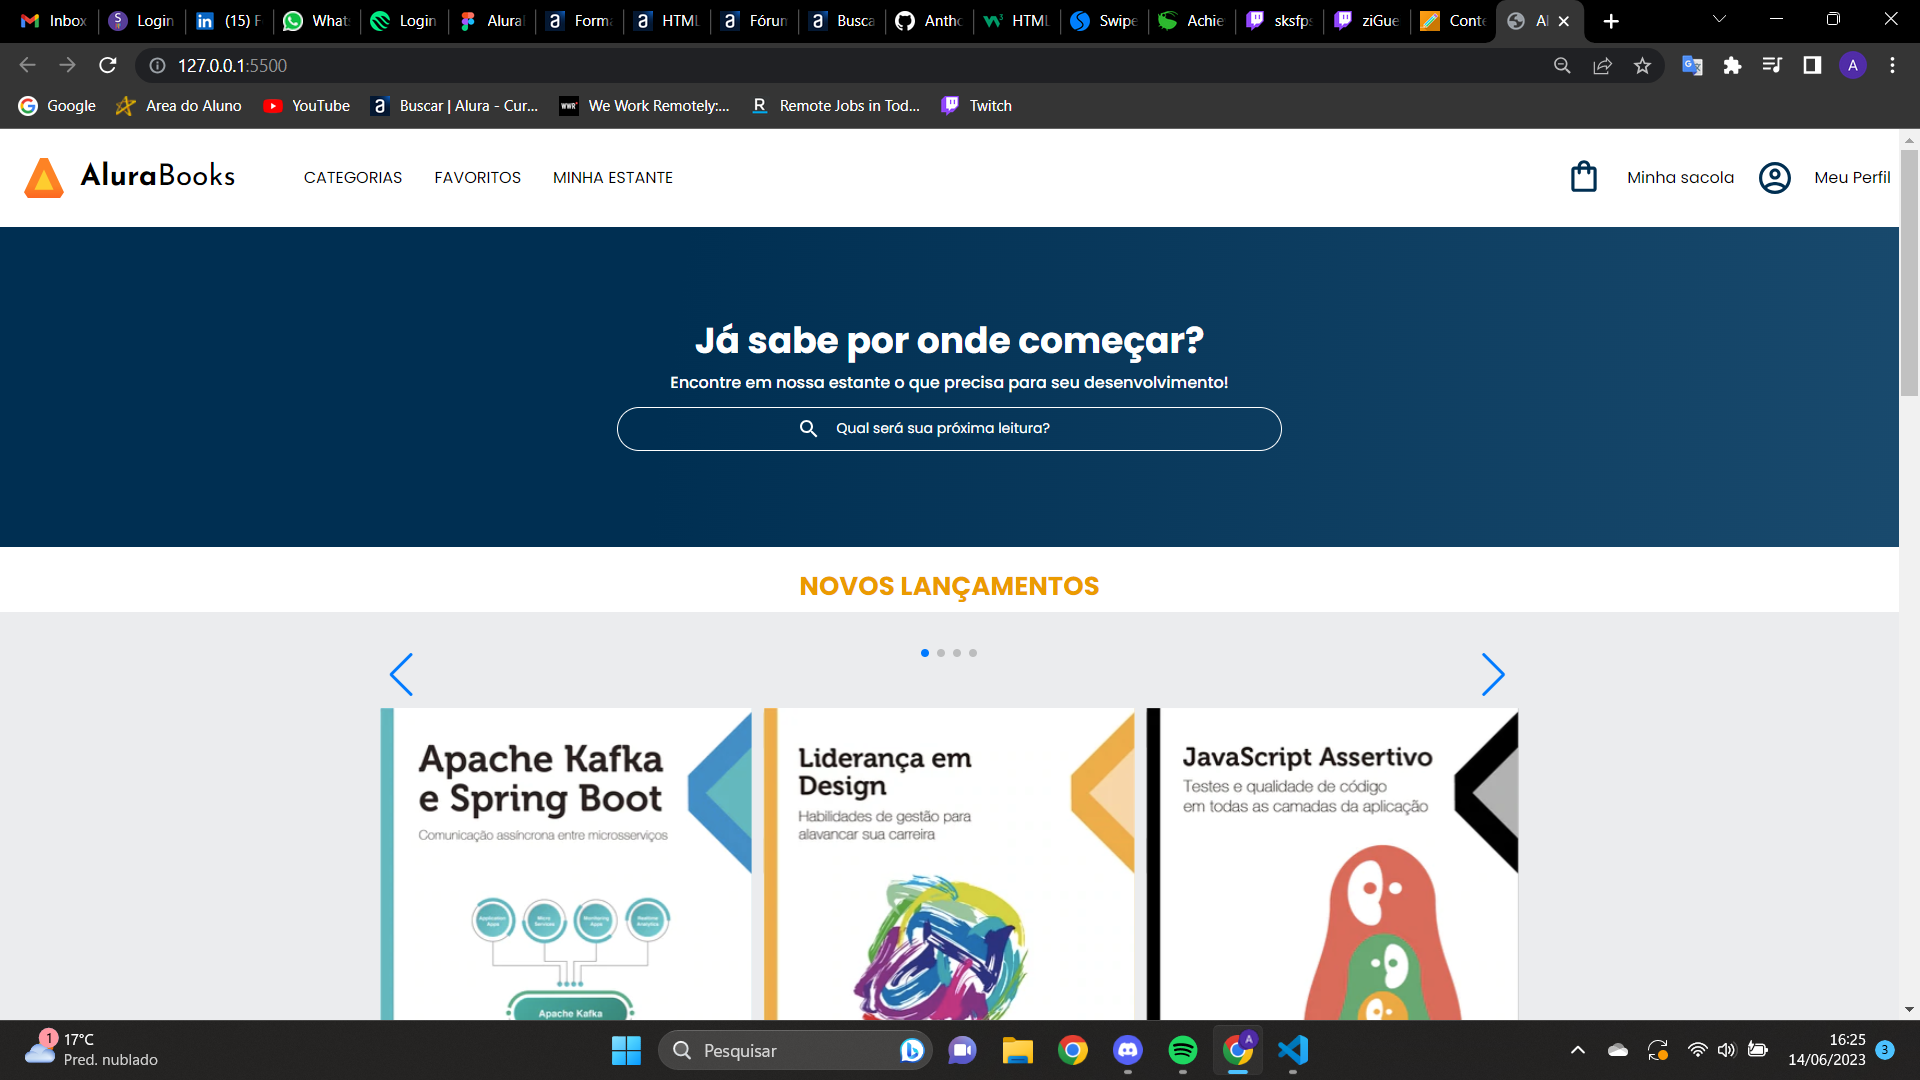Open Chrome three-dot menu
The height and width of the screenshot is (1080, 1920).
coord(1892,65)
